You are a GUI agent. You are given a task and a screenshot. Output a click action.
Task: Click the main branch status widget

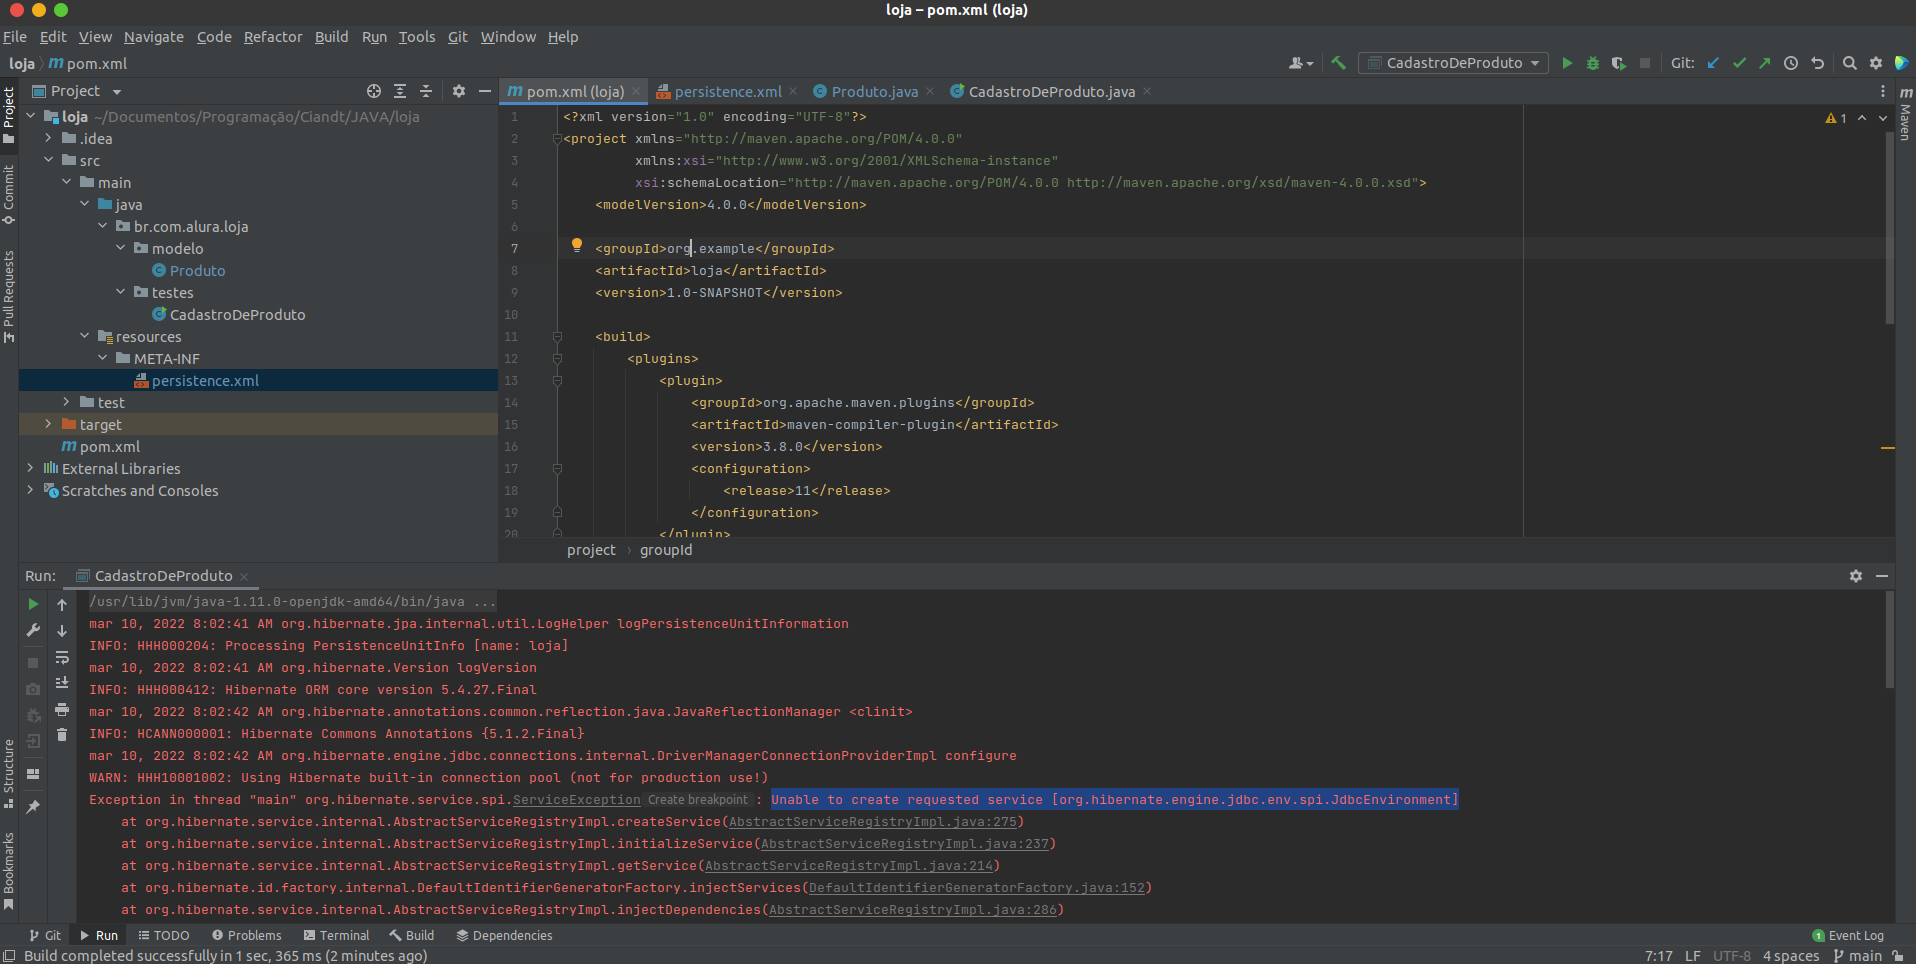pyautogui.click(x=1857, y=956)
